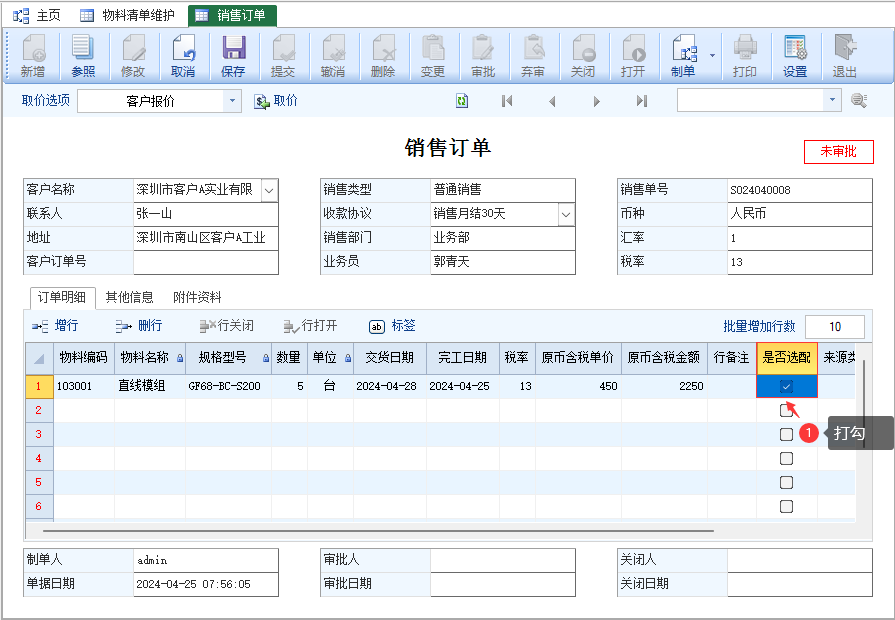The width and height of the screenshot is (895, 620).
Task: Check 是否选配 checkbox in row 3
Action: [x=786, y=434]
